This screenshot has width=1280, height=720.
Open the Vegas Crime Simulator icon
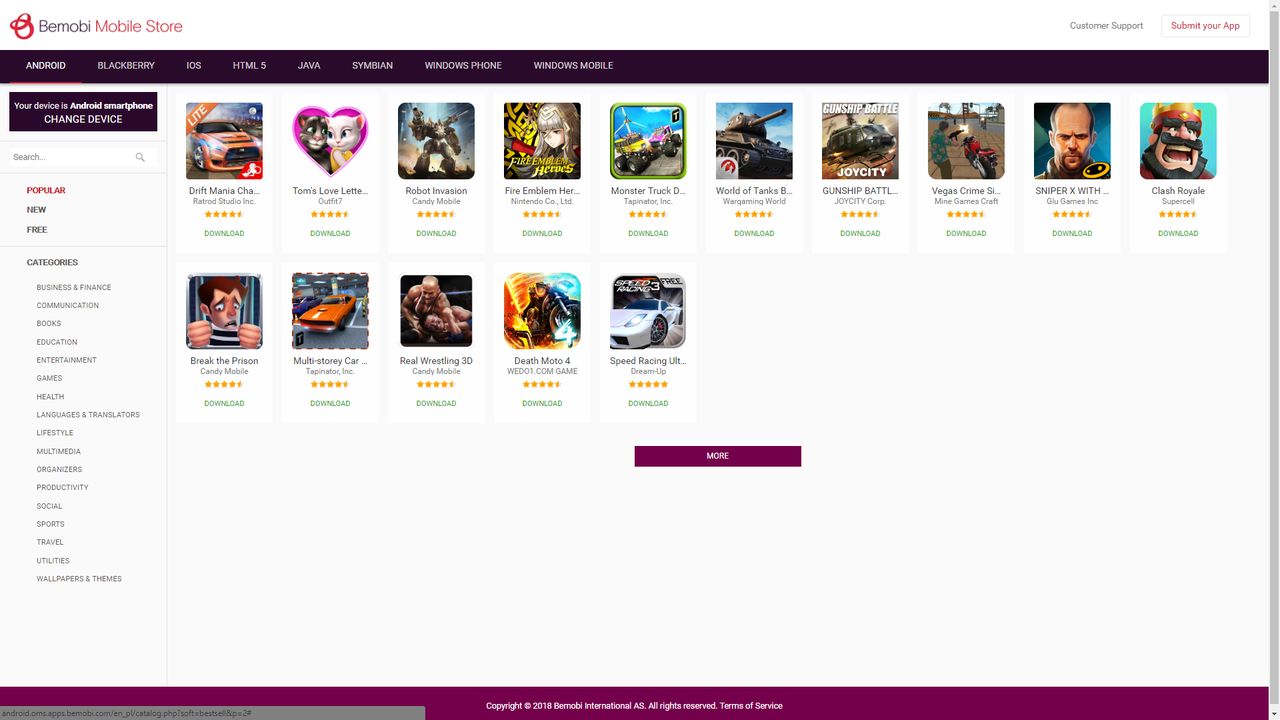point(966,141)
